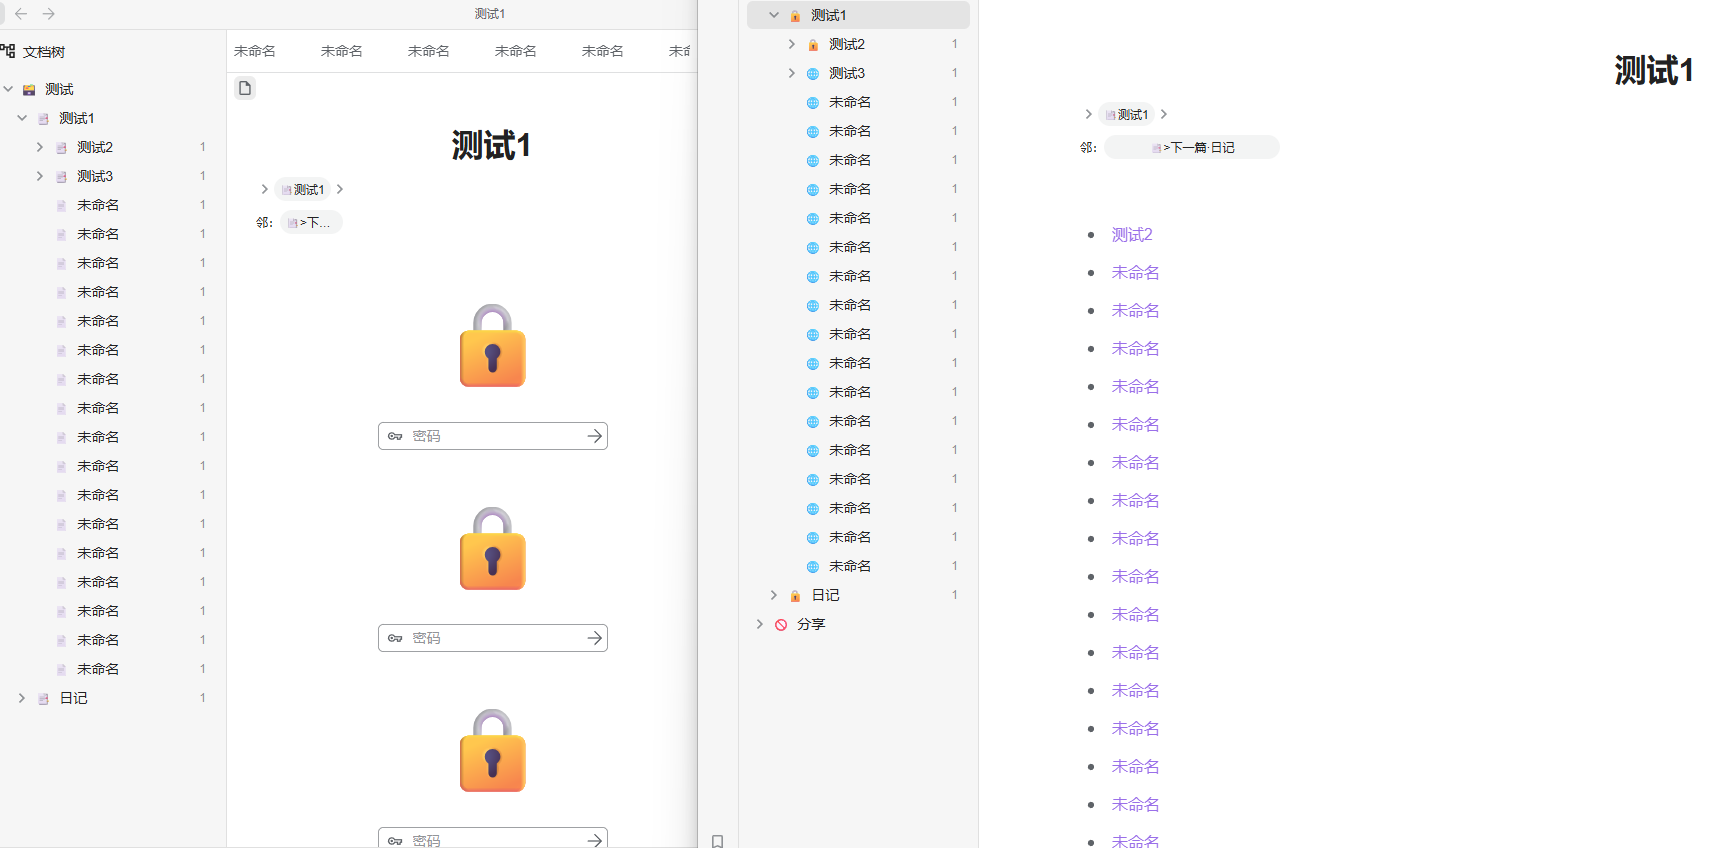This screenshot has width=1731, height=848.
Task: Click the 测试1 heading on the published page
Action: click(1654, 70)
